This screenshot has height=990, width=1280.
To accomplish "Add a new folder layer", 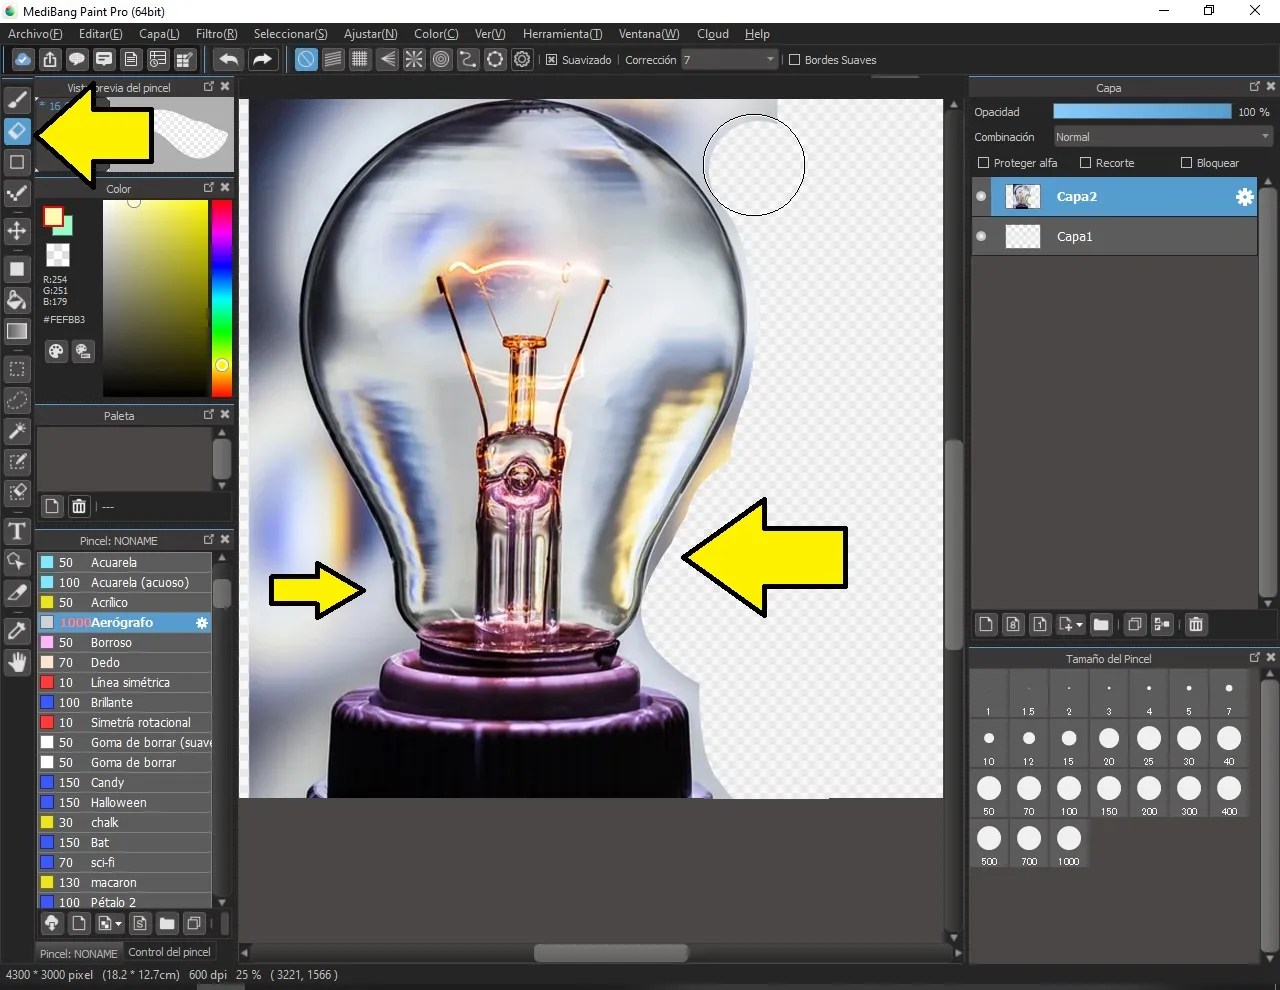I will tap(1101, 624).
